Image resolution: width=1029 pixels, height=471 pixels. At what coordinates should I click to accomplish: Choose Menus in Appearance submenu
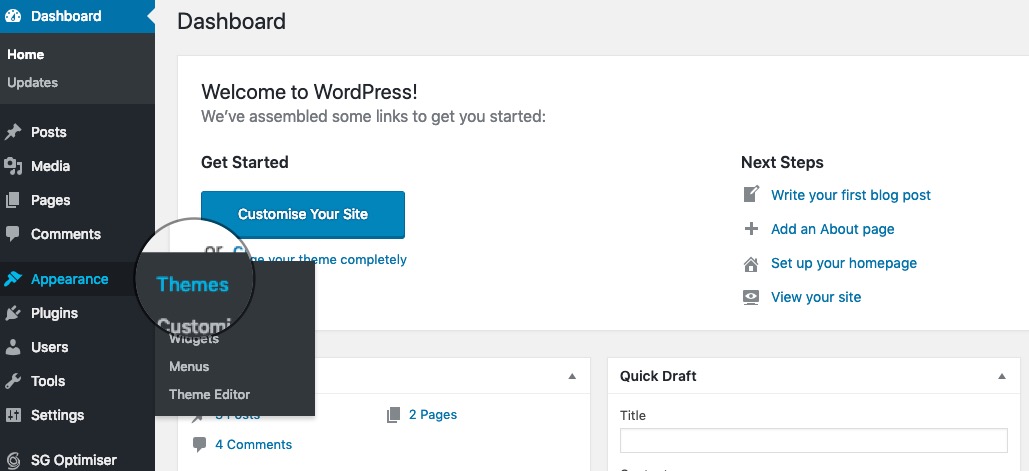point(189,367)
